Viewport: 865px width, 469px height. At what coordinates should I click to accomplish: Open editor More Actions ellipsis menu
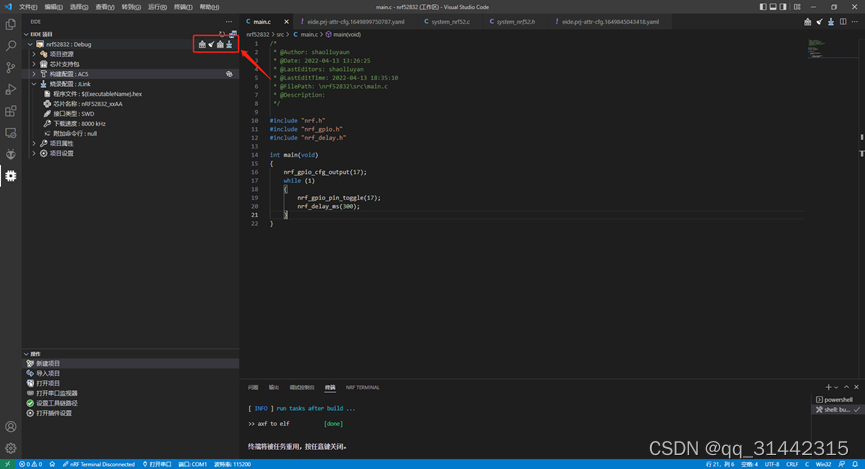pos(855,22)
